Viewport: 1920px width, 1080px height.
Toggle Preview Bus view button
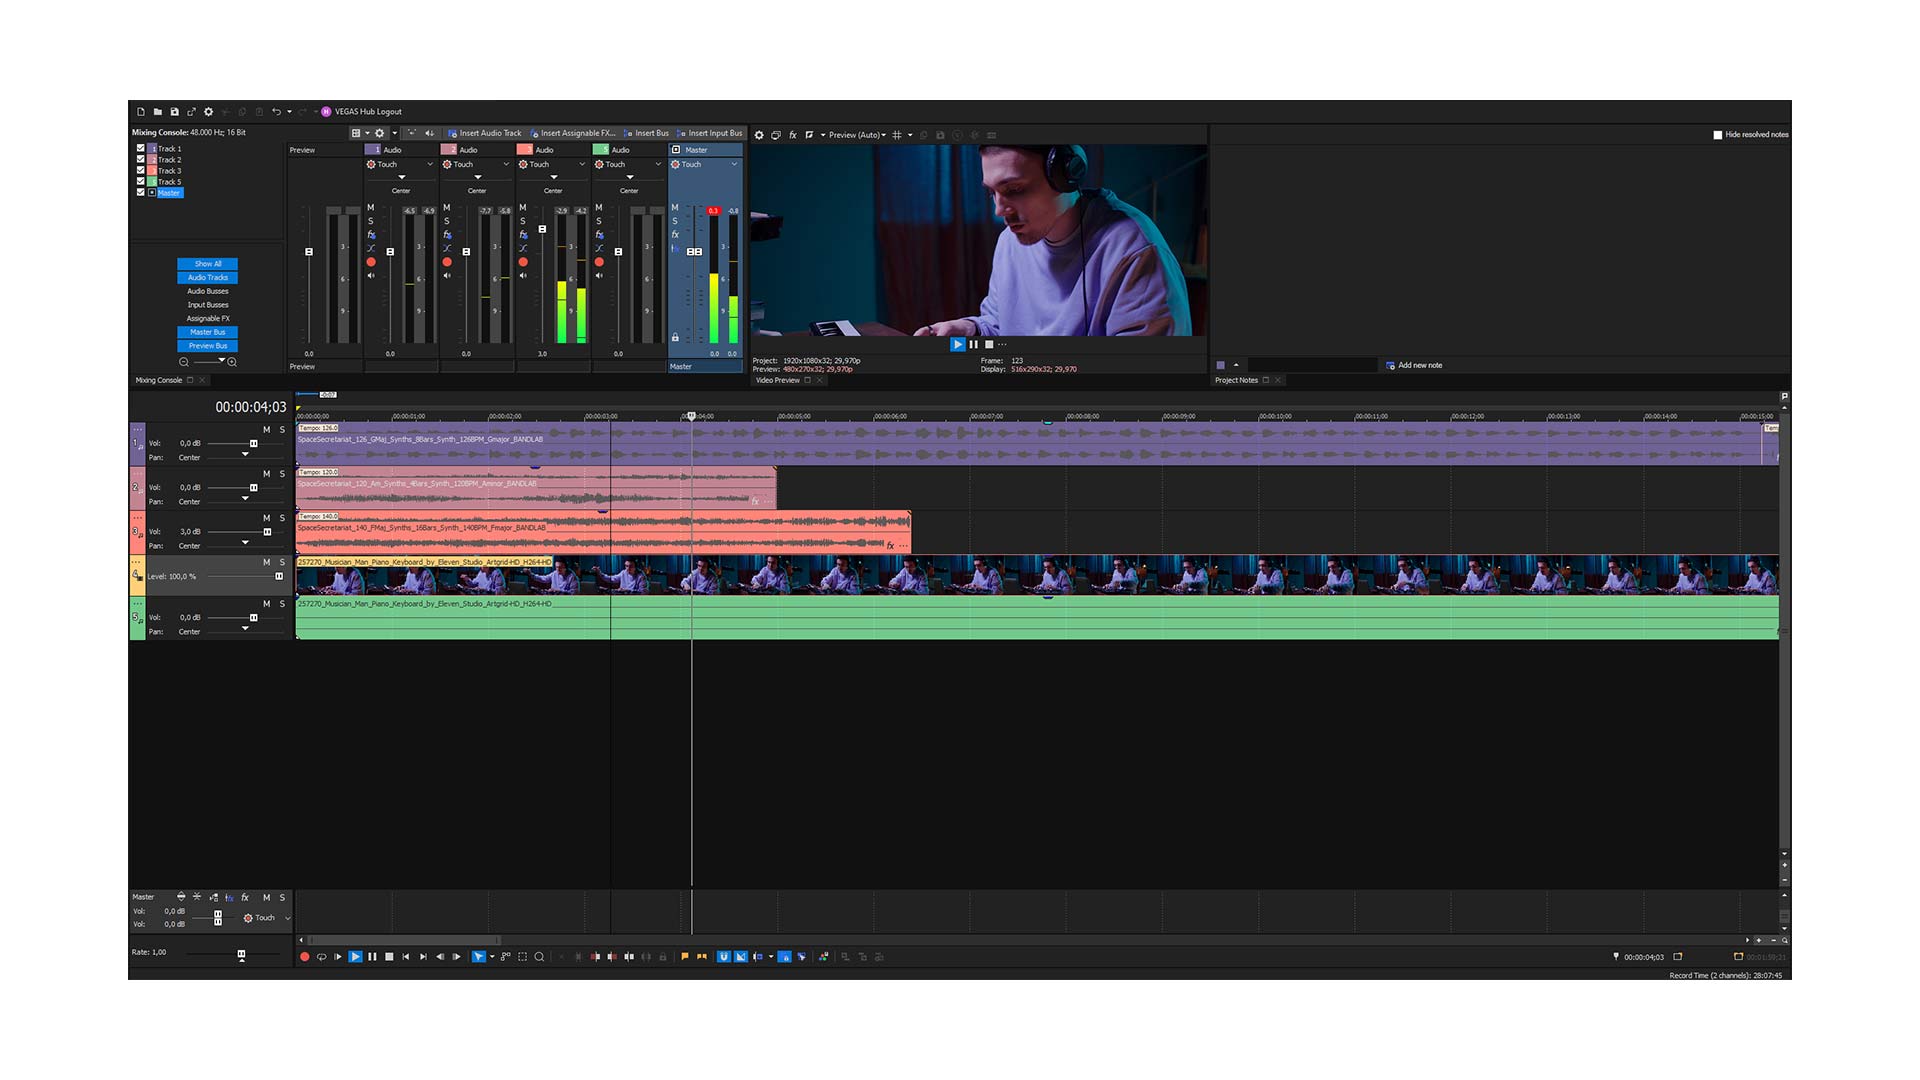tap(208, 346)
